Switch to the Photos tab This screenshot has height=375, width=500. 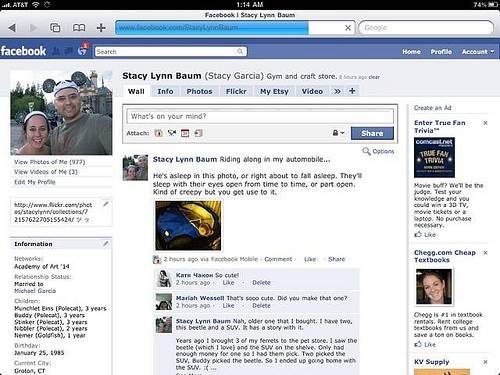199,91
